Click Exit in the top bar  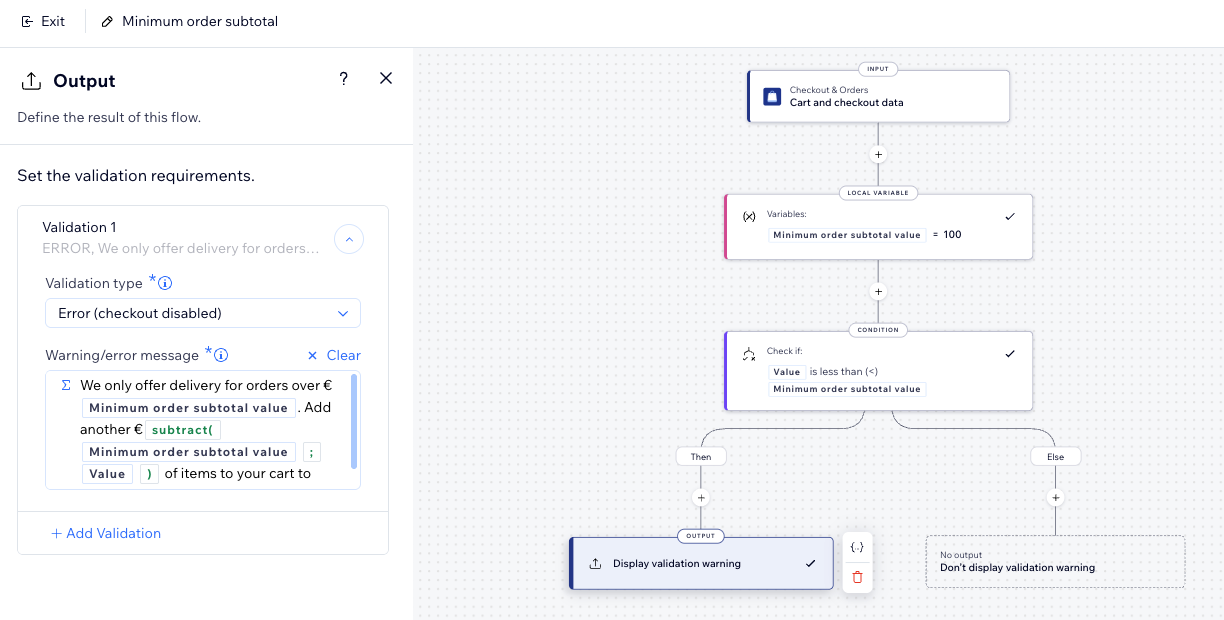click(x=43, y=21)
